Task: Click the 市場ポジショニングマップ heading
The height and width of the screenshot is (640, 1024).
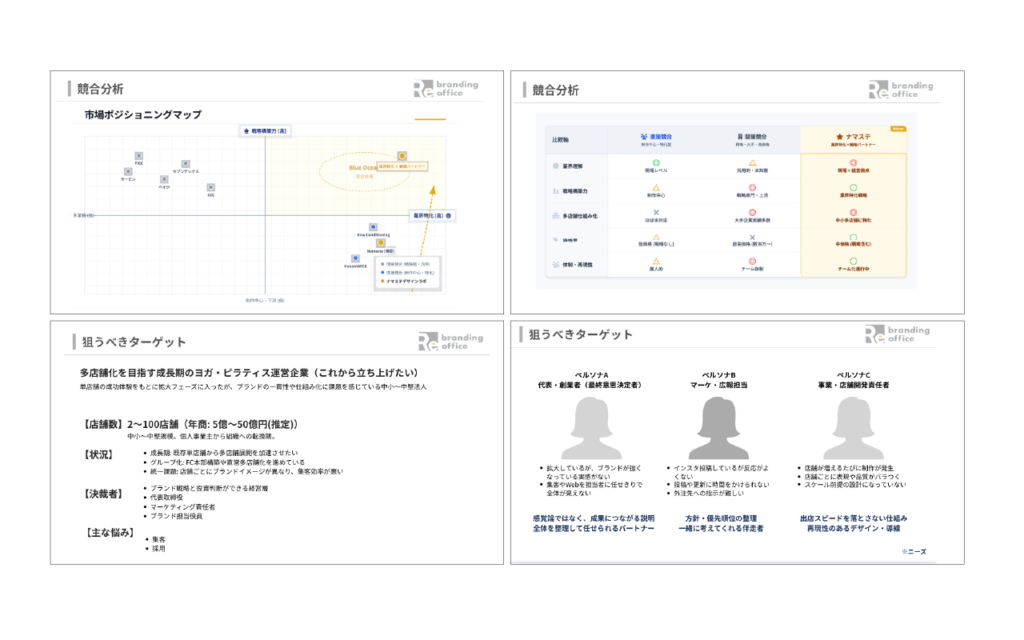Action: tap(142, 115)
